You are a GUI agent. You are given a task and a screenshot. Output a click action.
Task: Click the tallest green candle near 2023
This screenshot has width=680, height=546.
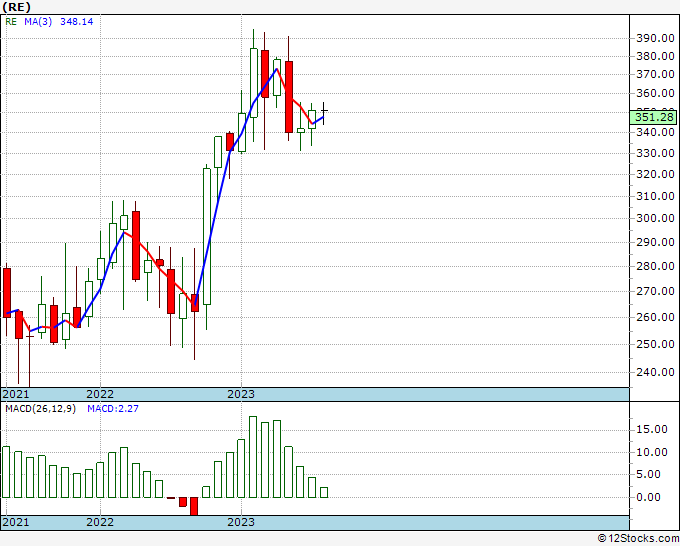click(x=207, y=236)
